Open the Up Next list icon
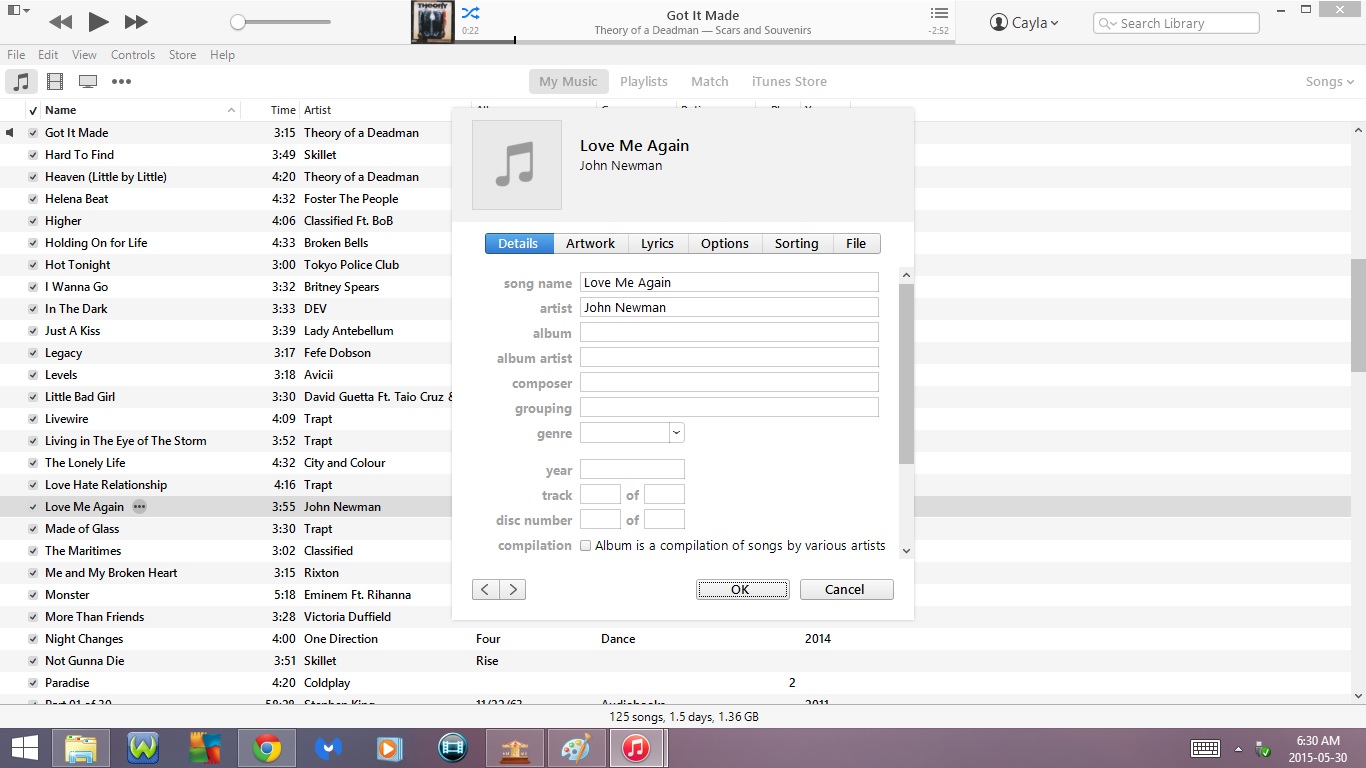 tap(938, 13)
